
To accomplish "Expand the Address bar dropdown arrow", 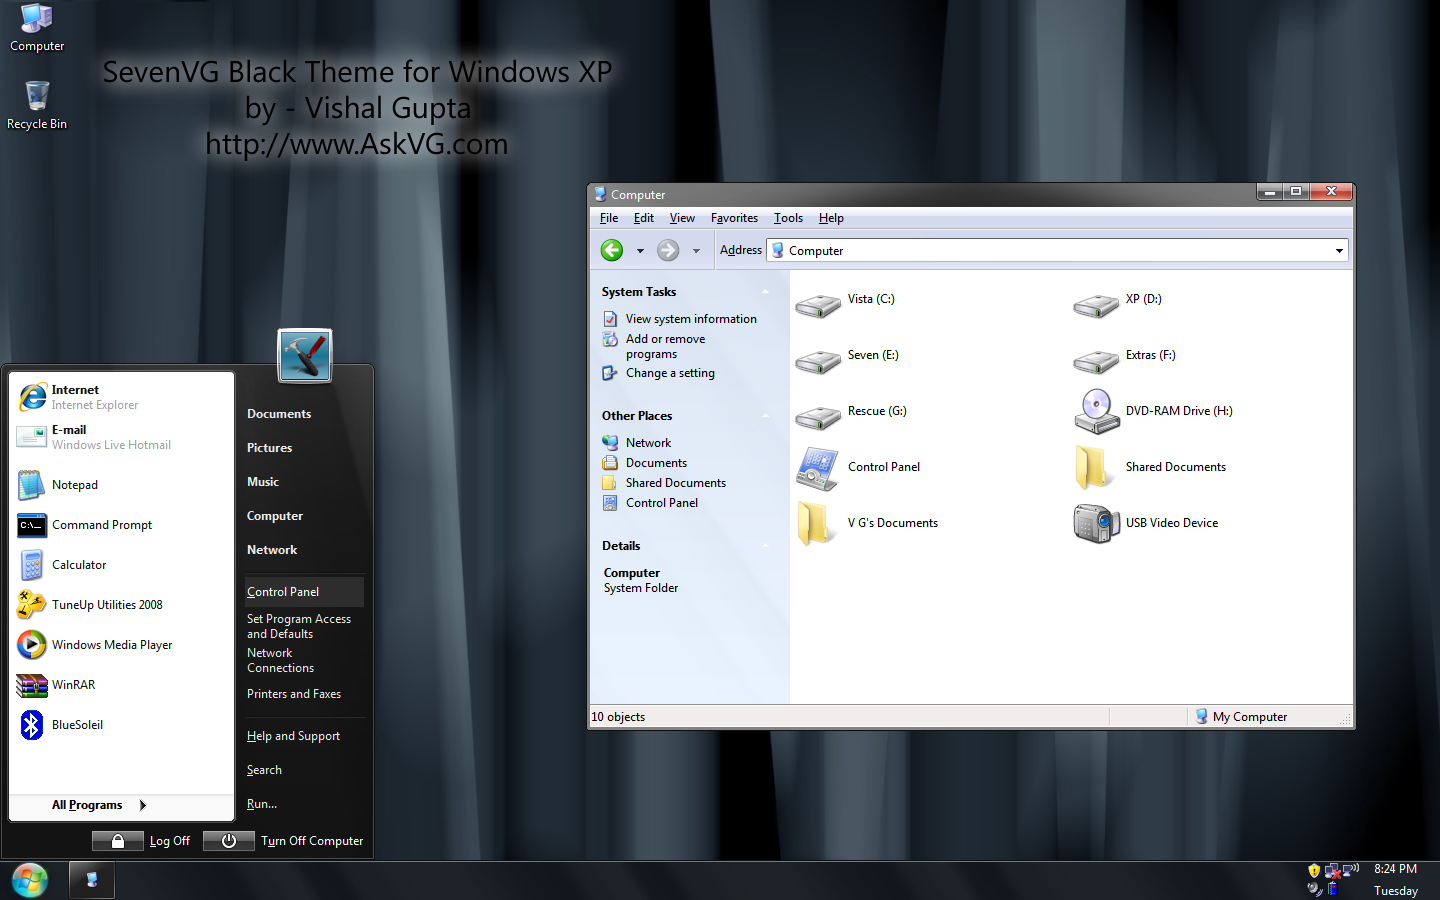I will click(x=1339, y=251).
